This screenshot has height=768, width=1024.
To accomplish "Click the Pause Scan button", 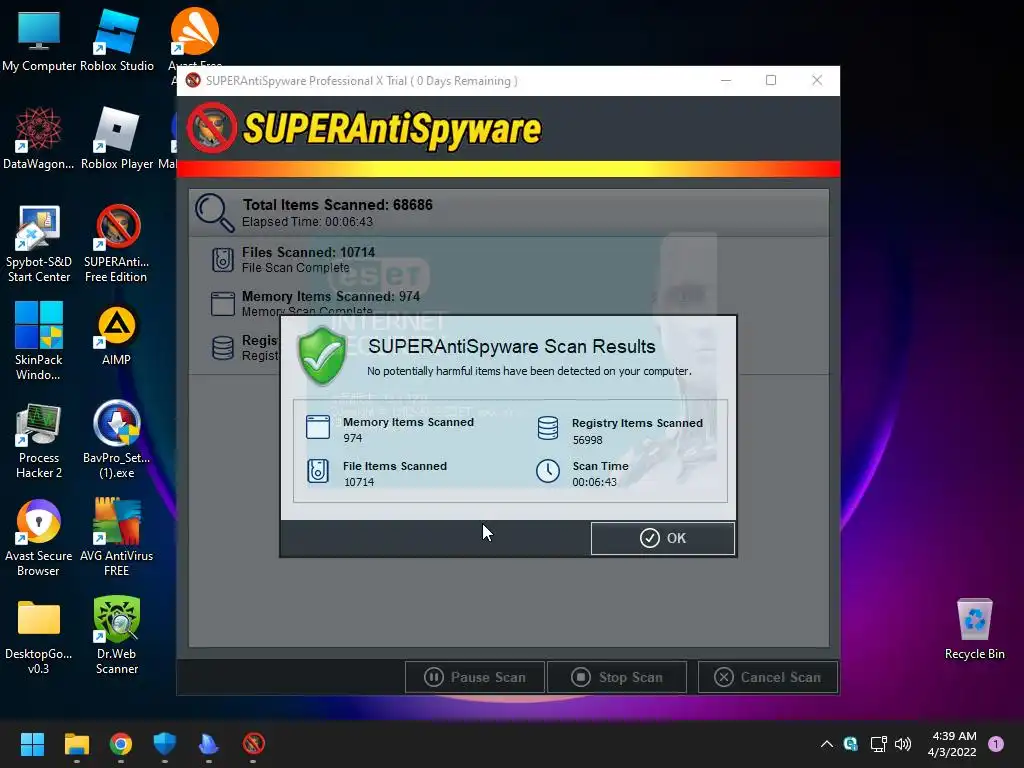I will 475,677.
